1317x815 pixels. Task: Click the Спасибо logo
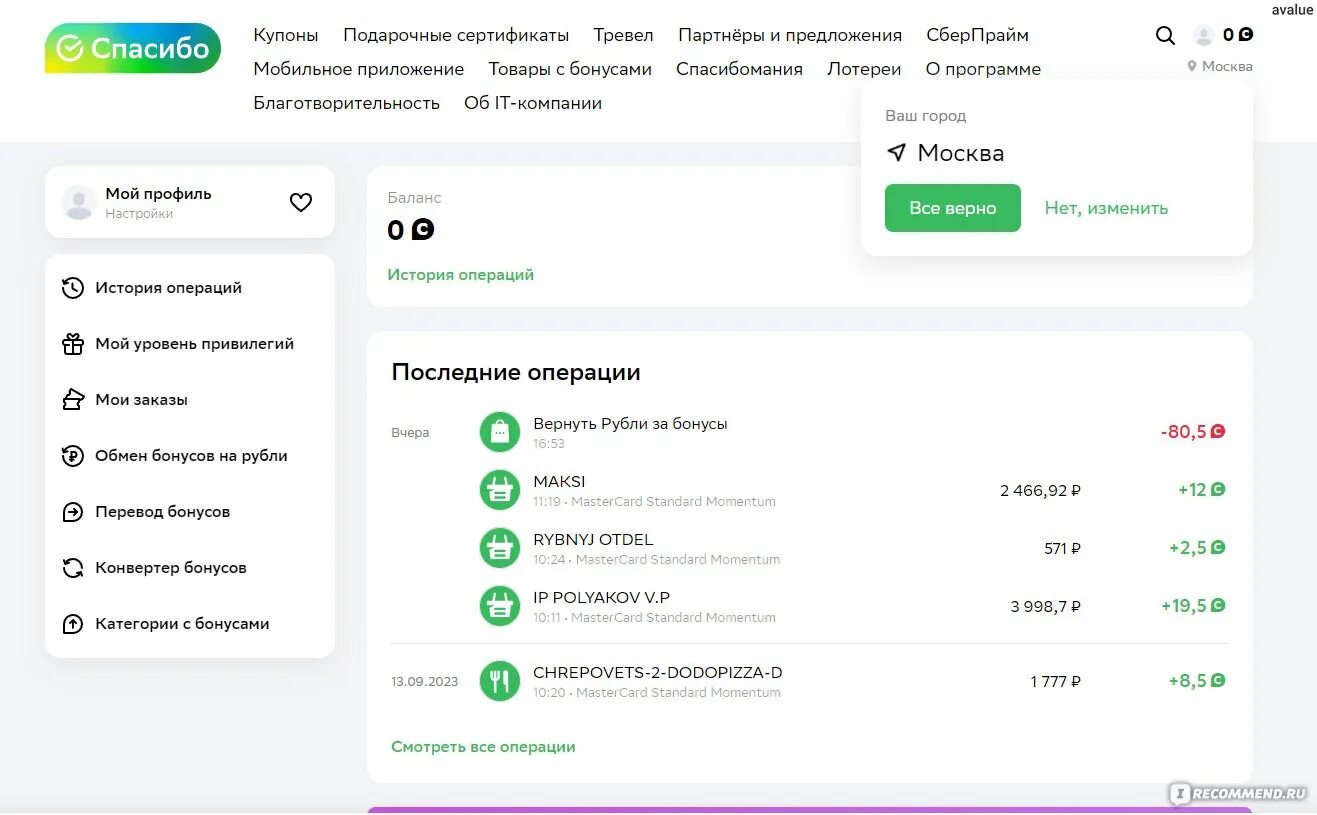coord(133,48)
